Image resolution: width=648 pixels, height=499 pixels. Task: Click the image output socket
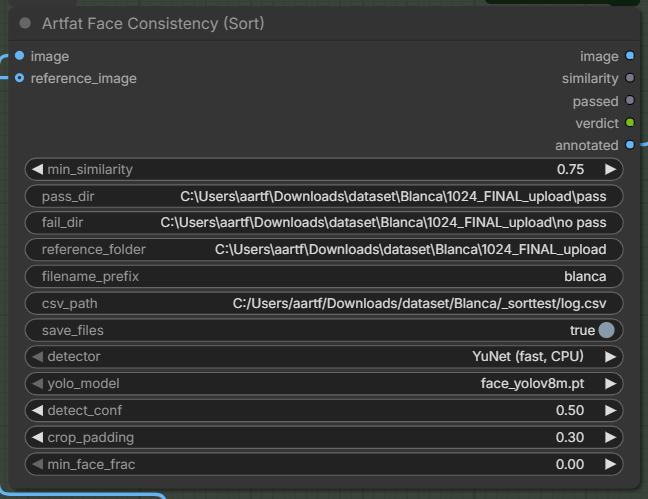[x=630, y=56]
